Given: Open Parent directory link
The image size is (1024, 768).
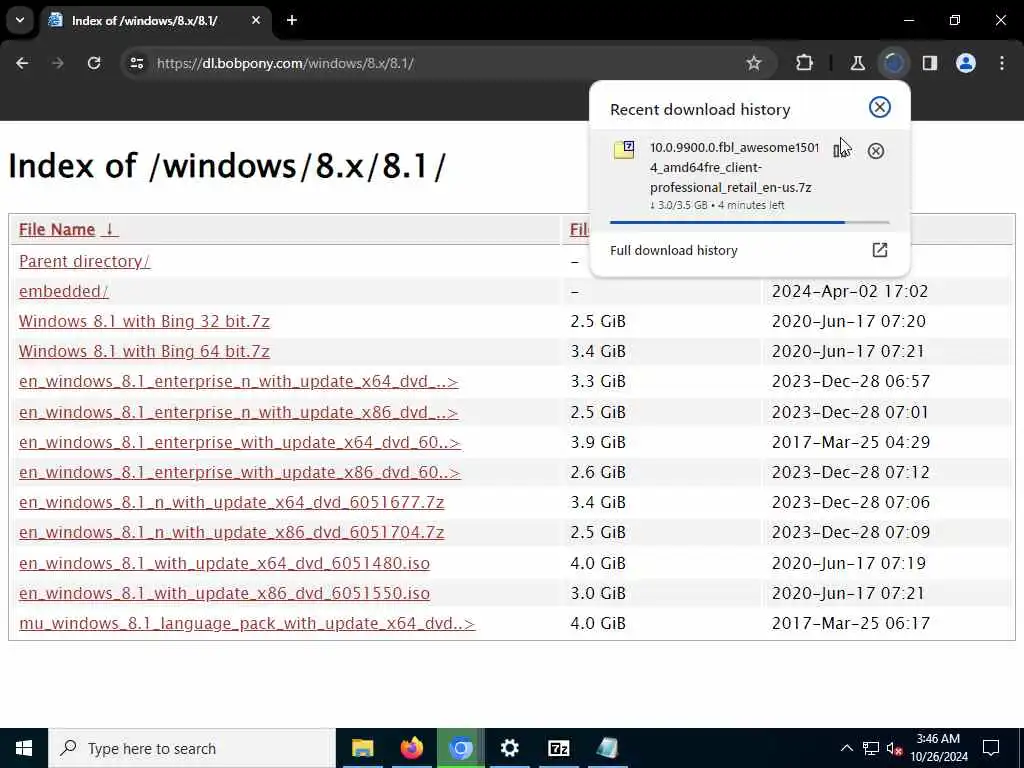Looking at the screenshot, I should (84, 261).
